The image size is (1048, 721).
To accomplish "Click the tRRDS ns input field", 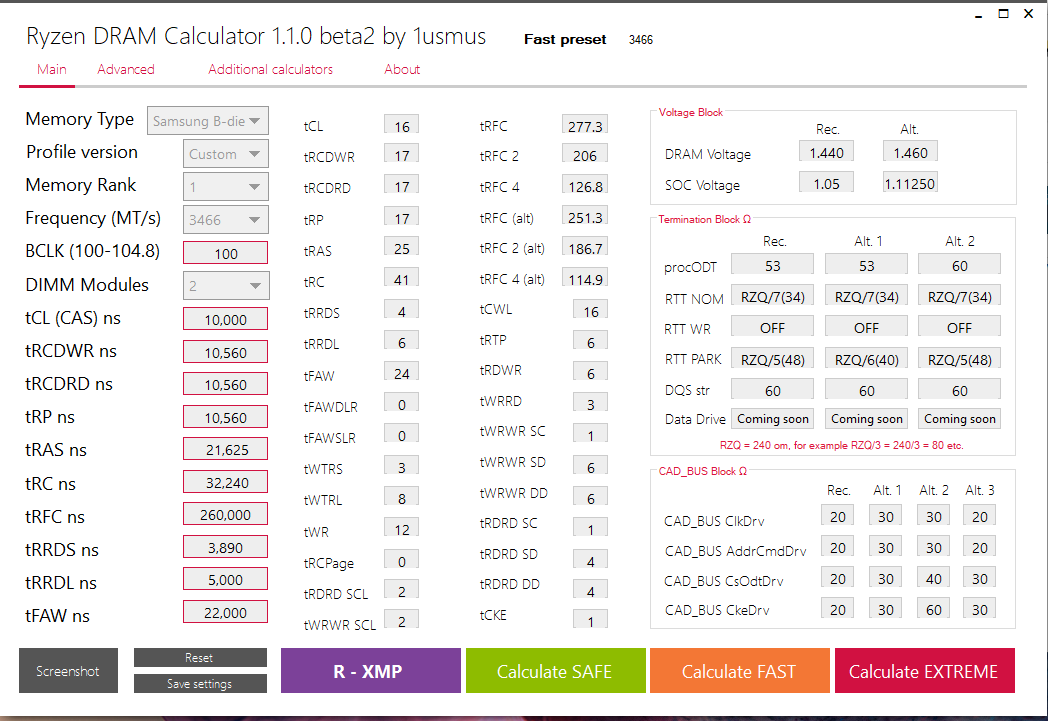I will (226, 547).
